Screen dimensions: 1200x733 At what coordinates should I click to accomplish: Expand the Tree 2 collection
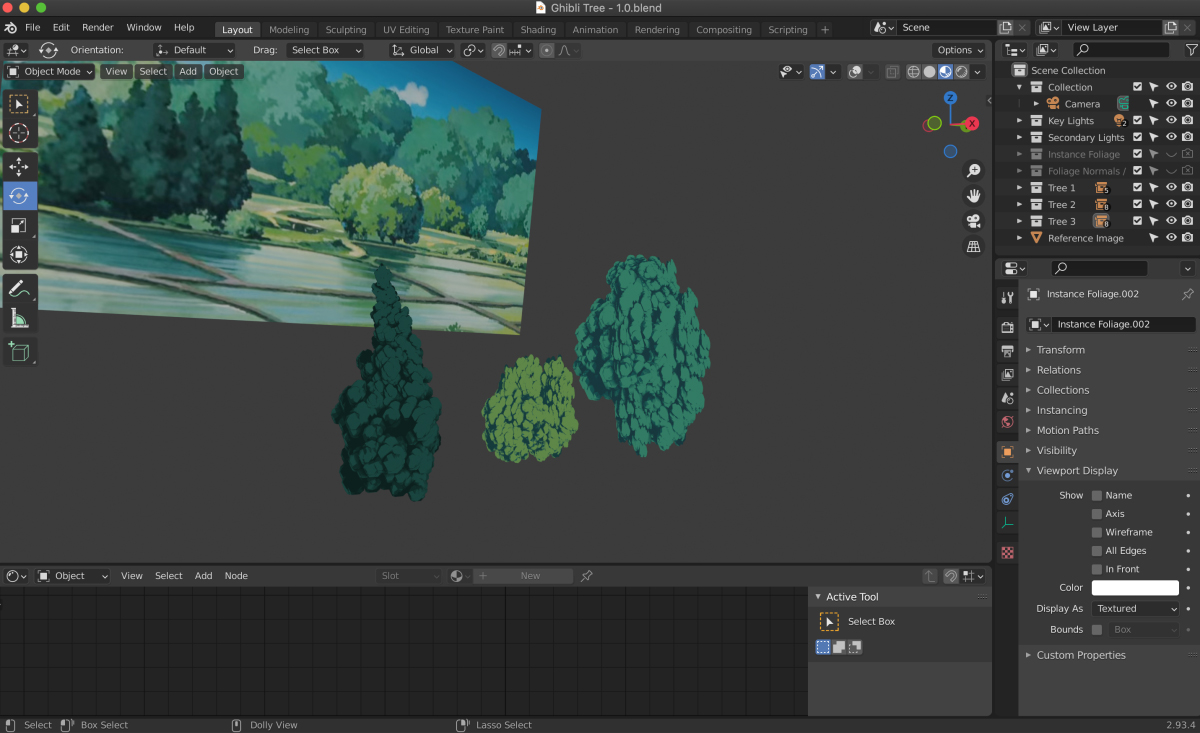pos(1020,205)
